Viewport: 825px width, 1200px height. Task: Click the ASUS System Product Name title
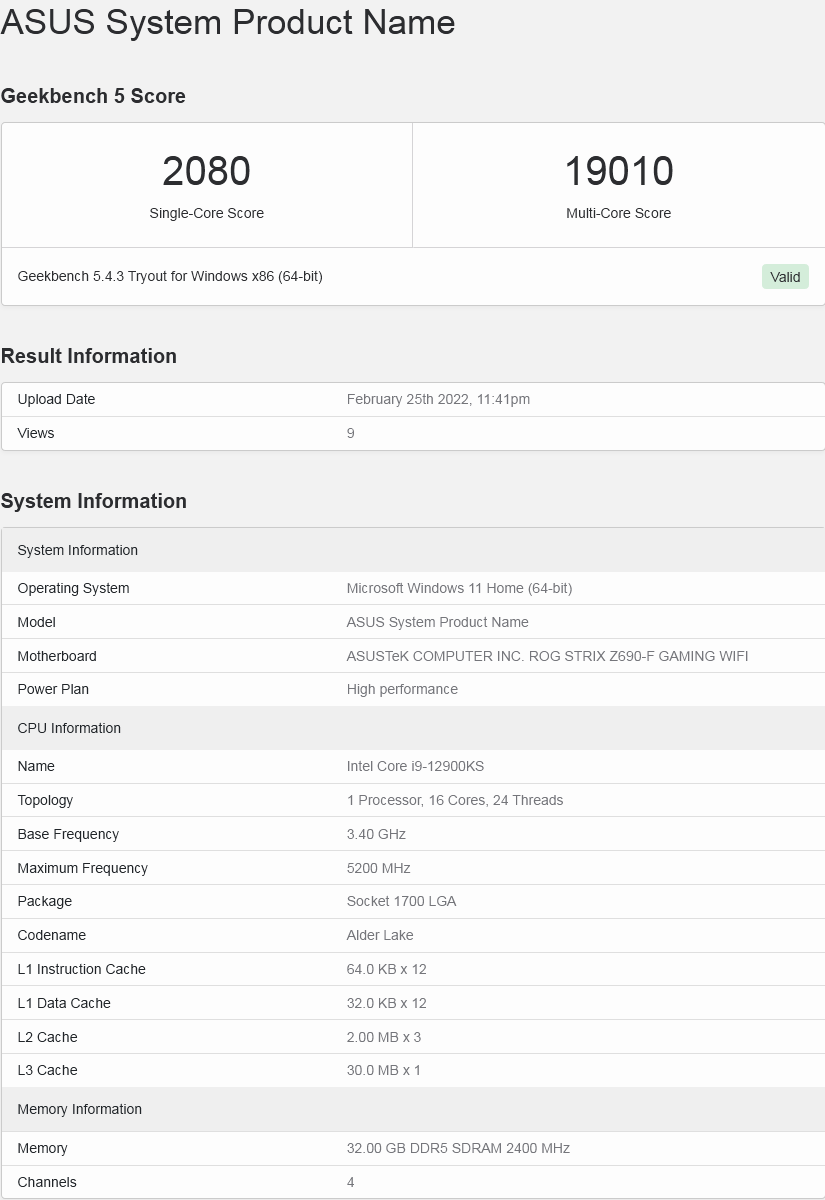click(x=228, y=22)
